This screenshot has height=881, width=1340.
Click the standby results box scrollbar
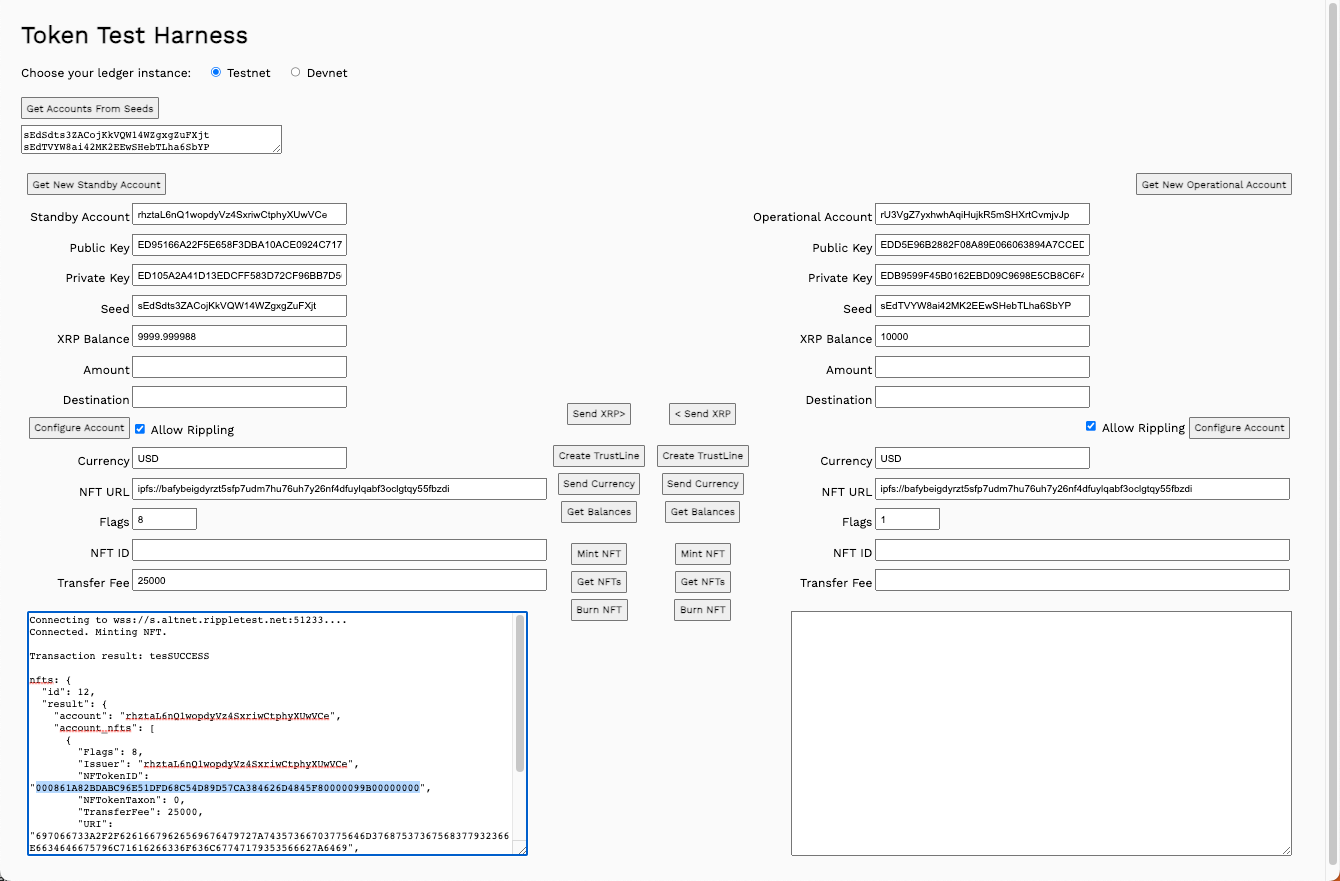tap(519, 700)
